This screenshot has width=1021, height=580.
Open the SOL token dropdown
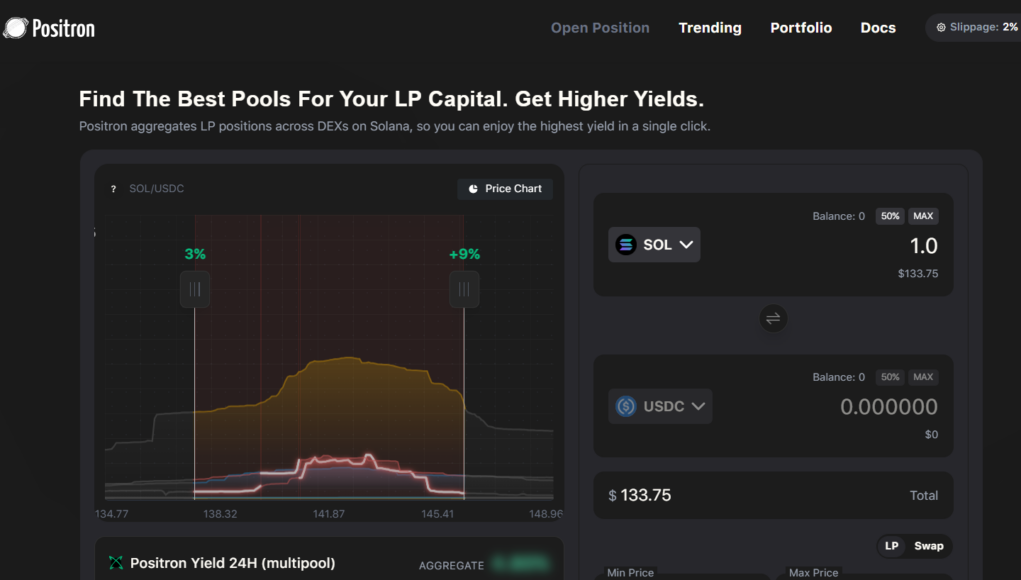click(685, 245)
